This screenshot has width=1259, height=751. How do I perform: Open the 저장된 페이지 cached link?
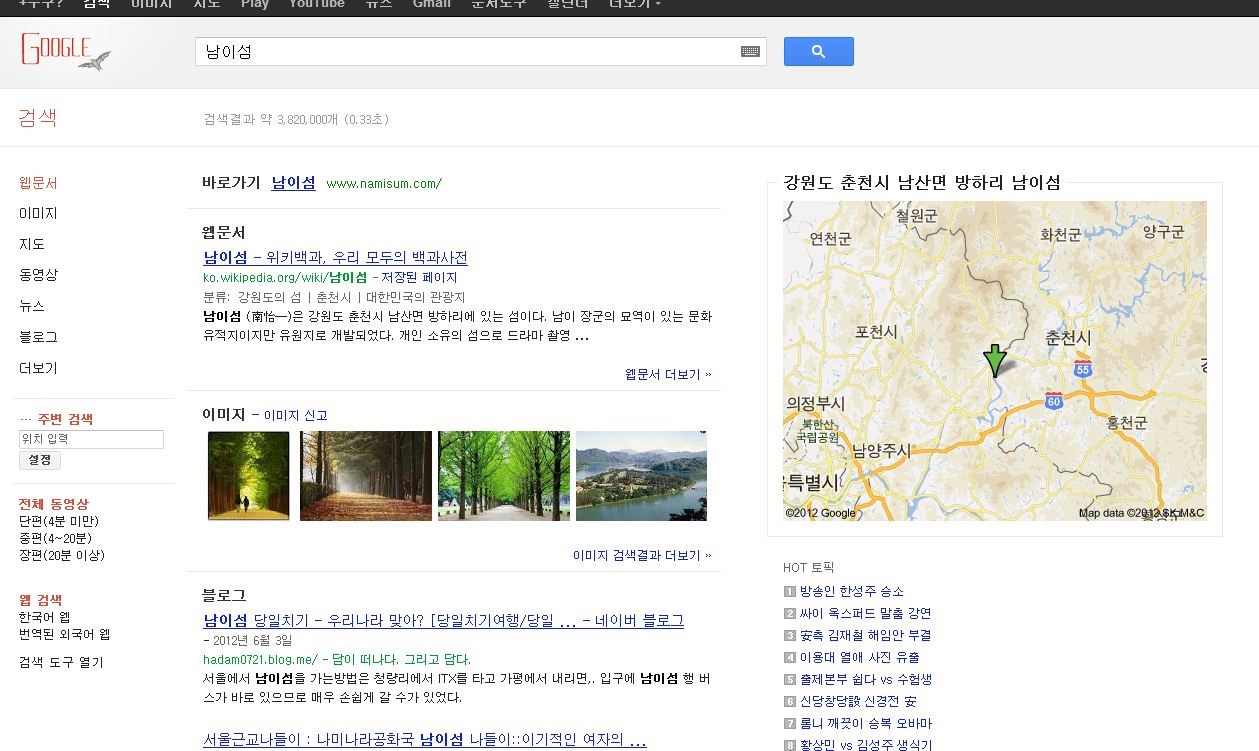(x=419, y=278)
